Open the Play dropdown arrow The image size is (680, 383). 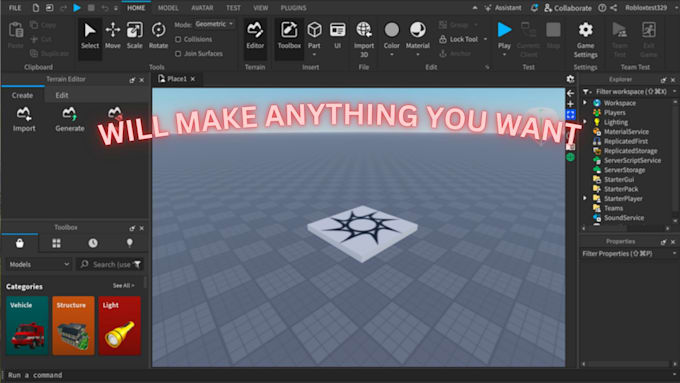pyautogui.click(x=504, y=55)
